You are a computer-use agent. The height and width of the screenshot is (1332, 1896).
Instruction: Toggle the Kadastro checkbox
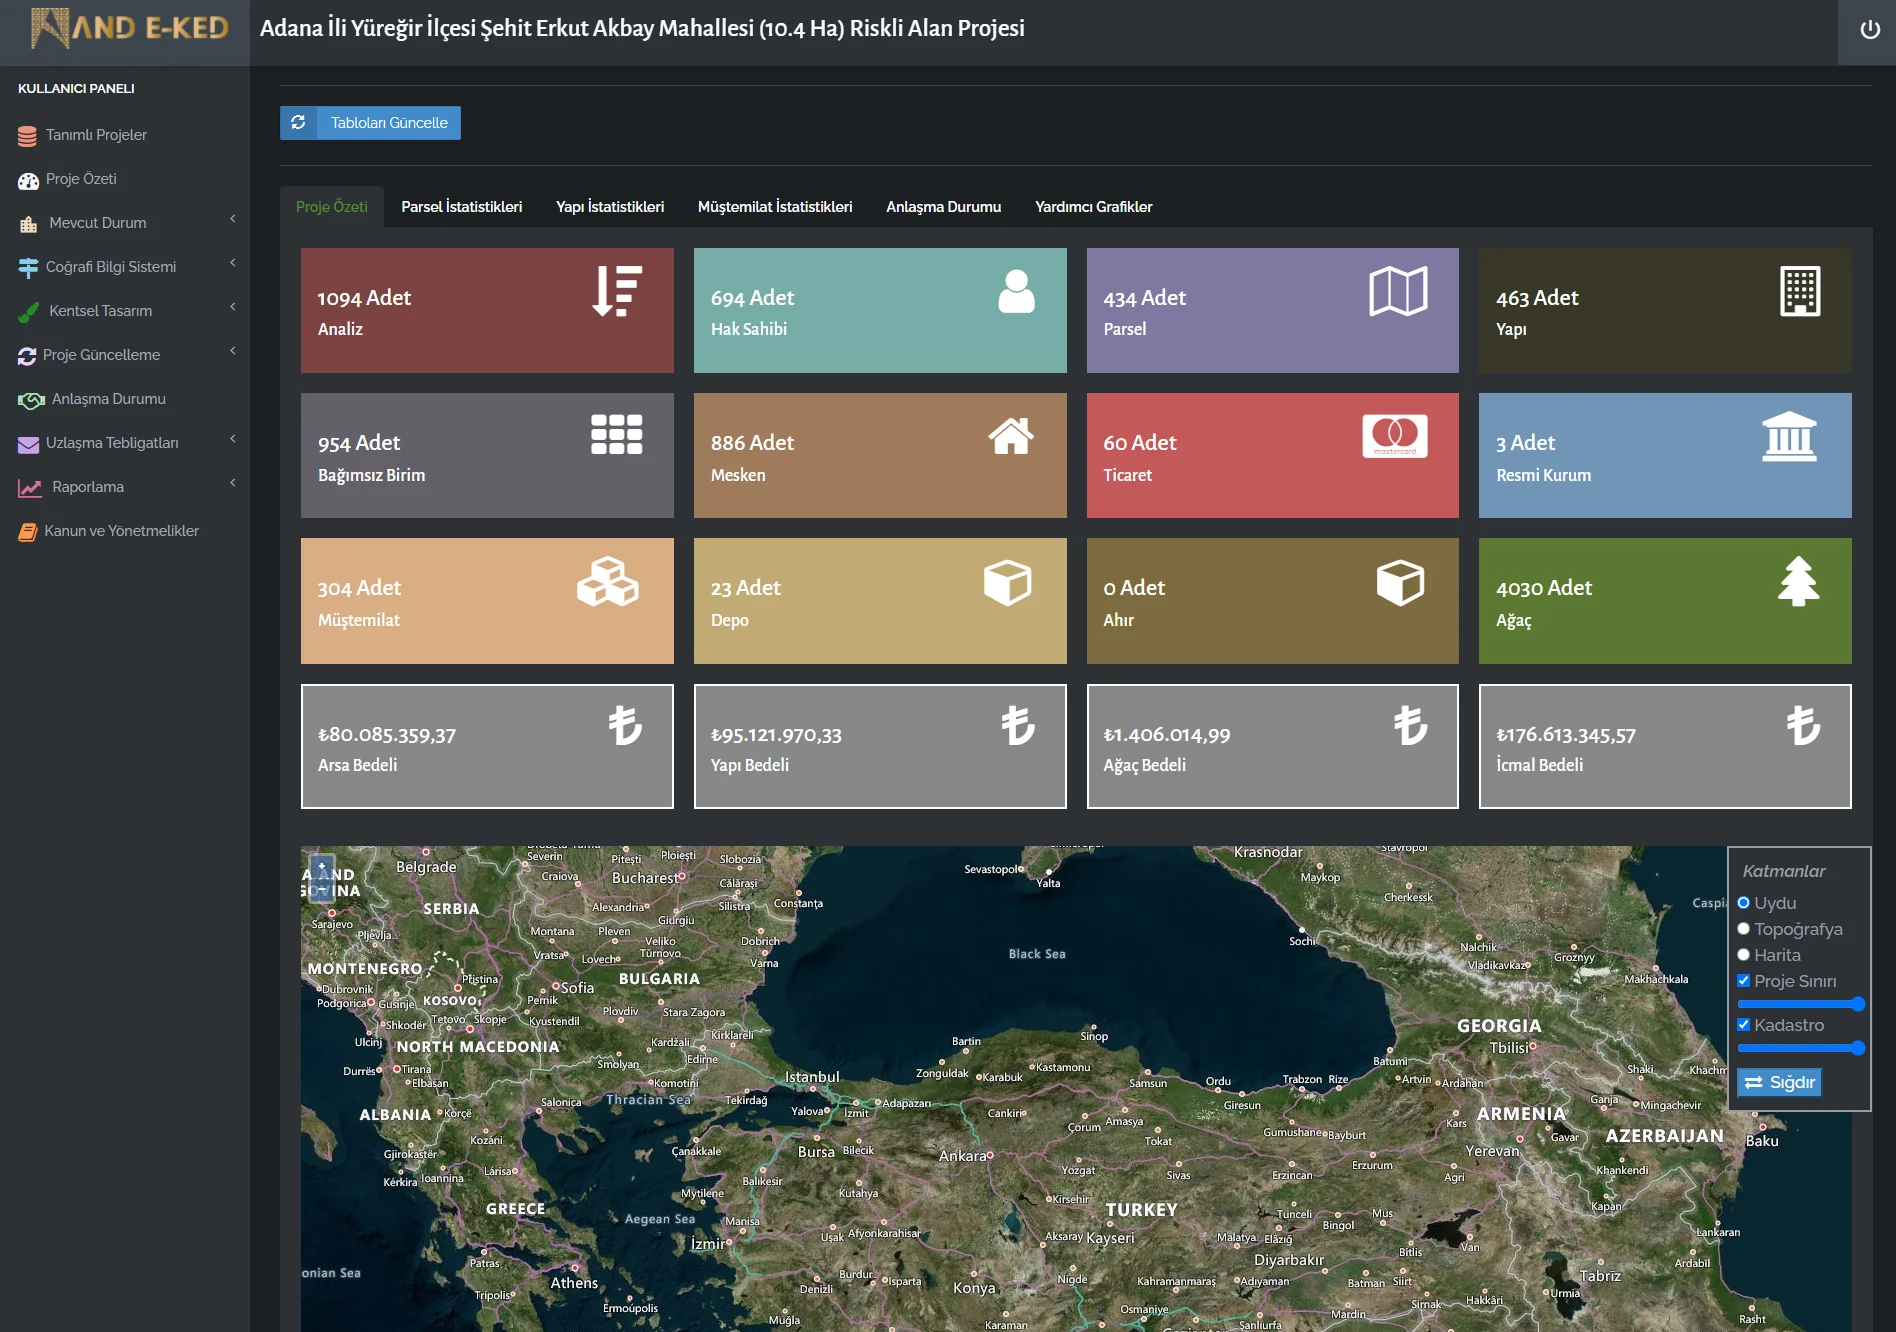tap(1743, 1025)
